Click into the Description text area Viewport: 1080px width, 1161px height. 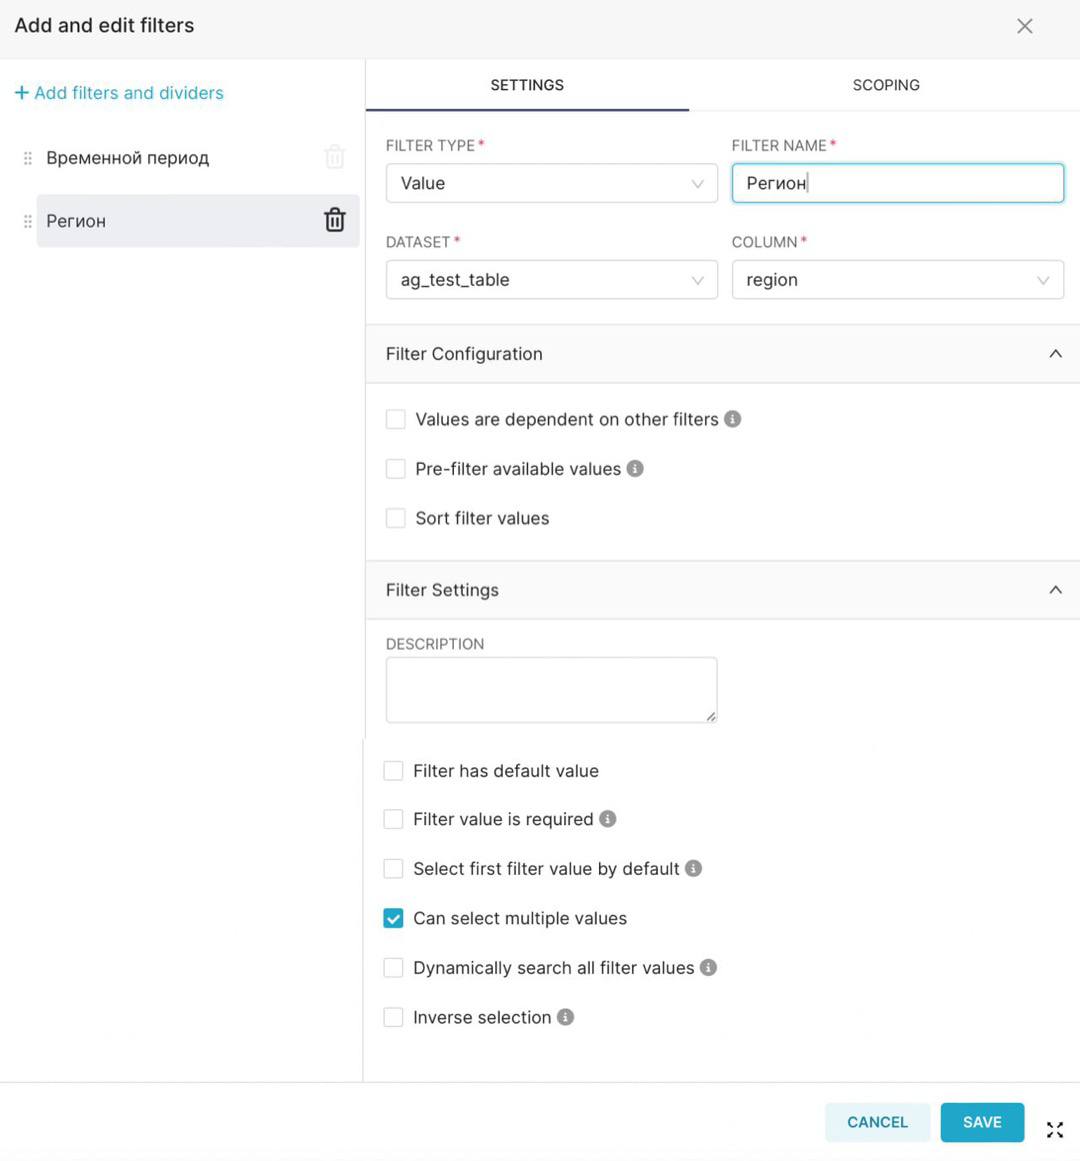pyautogui.click(x=551, y=690)
